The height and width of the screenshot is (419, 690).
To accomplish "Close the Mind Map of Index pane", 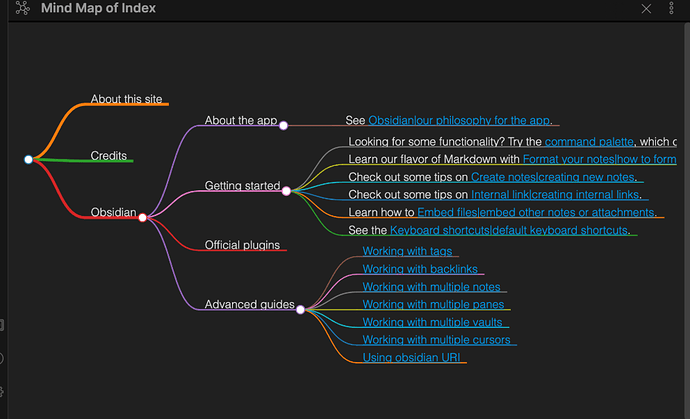I will coord(646,9).
